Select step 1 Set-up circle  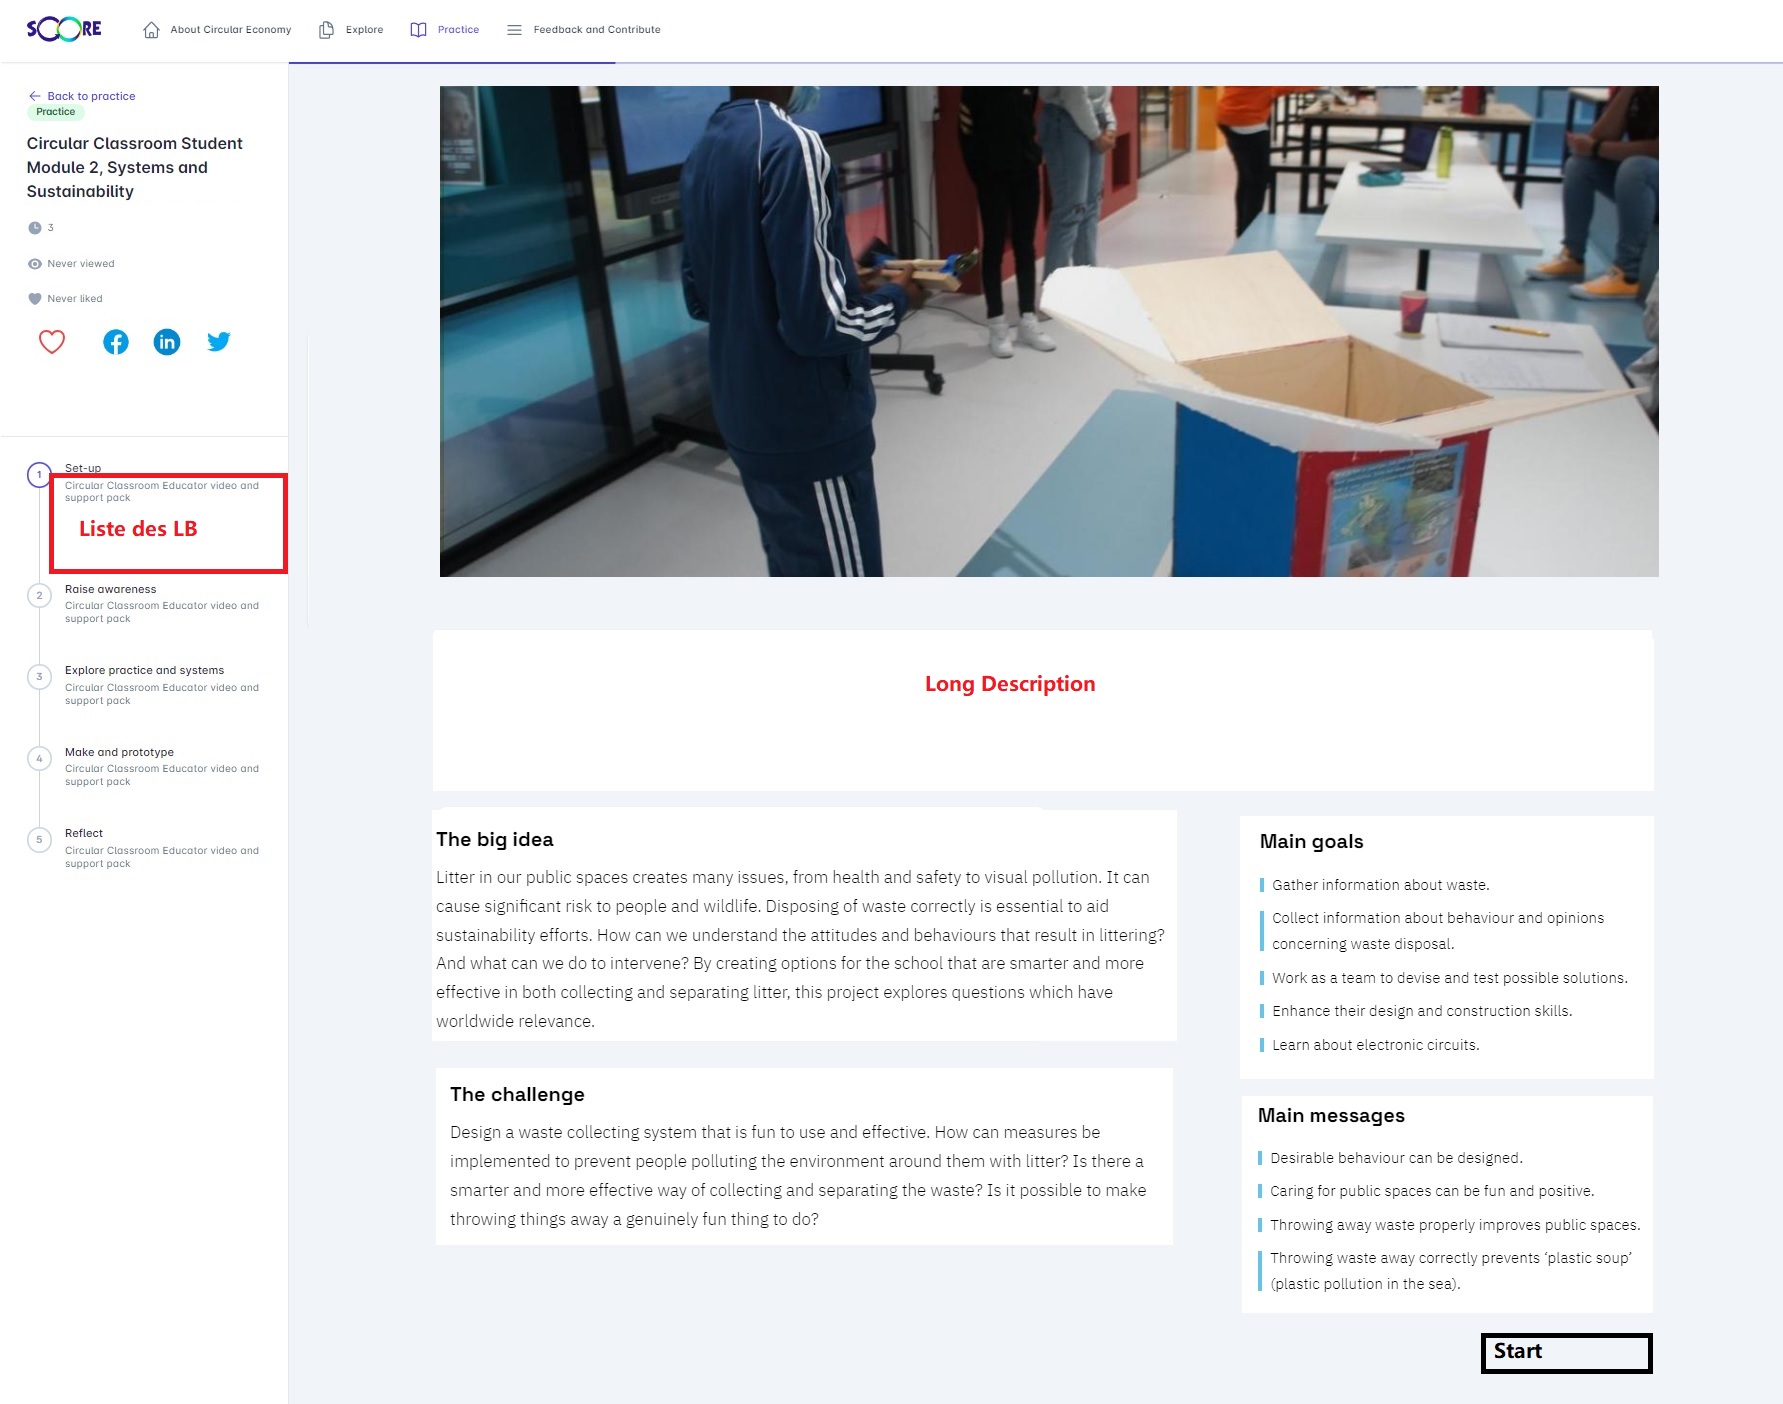(x=39, y=475)
